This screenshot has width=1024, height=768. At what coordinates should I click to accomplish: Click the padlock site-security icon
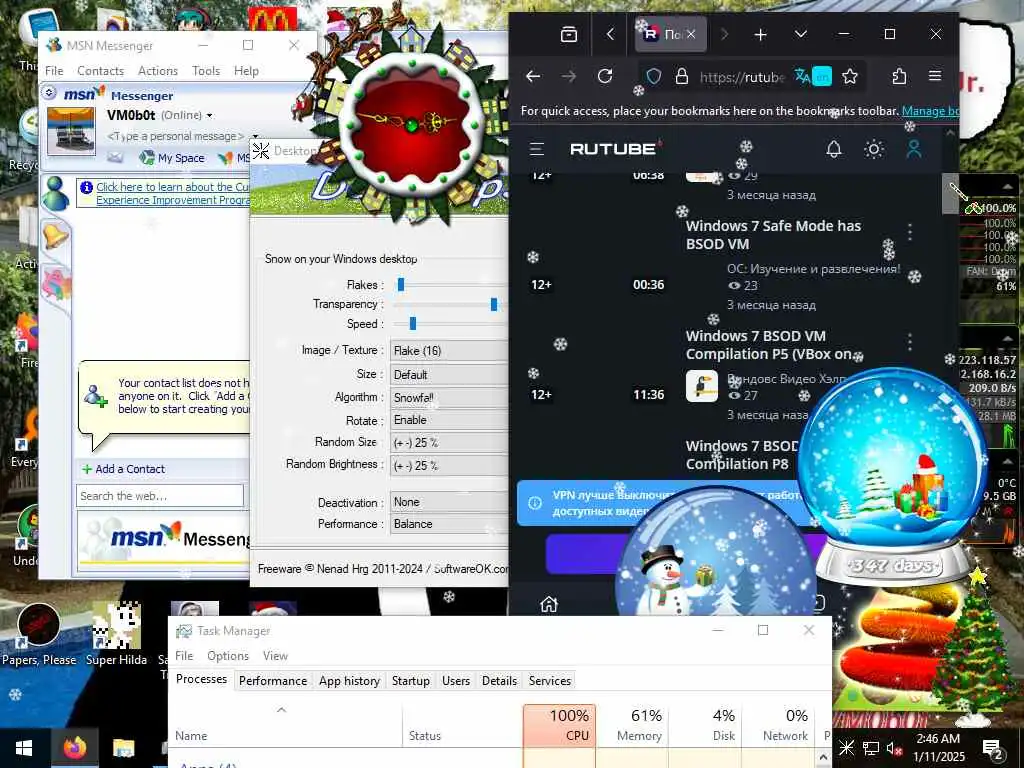pyautogui.click(x=682, y=76)
